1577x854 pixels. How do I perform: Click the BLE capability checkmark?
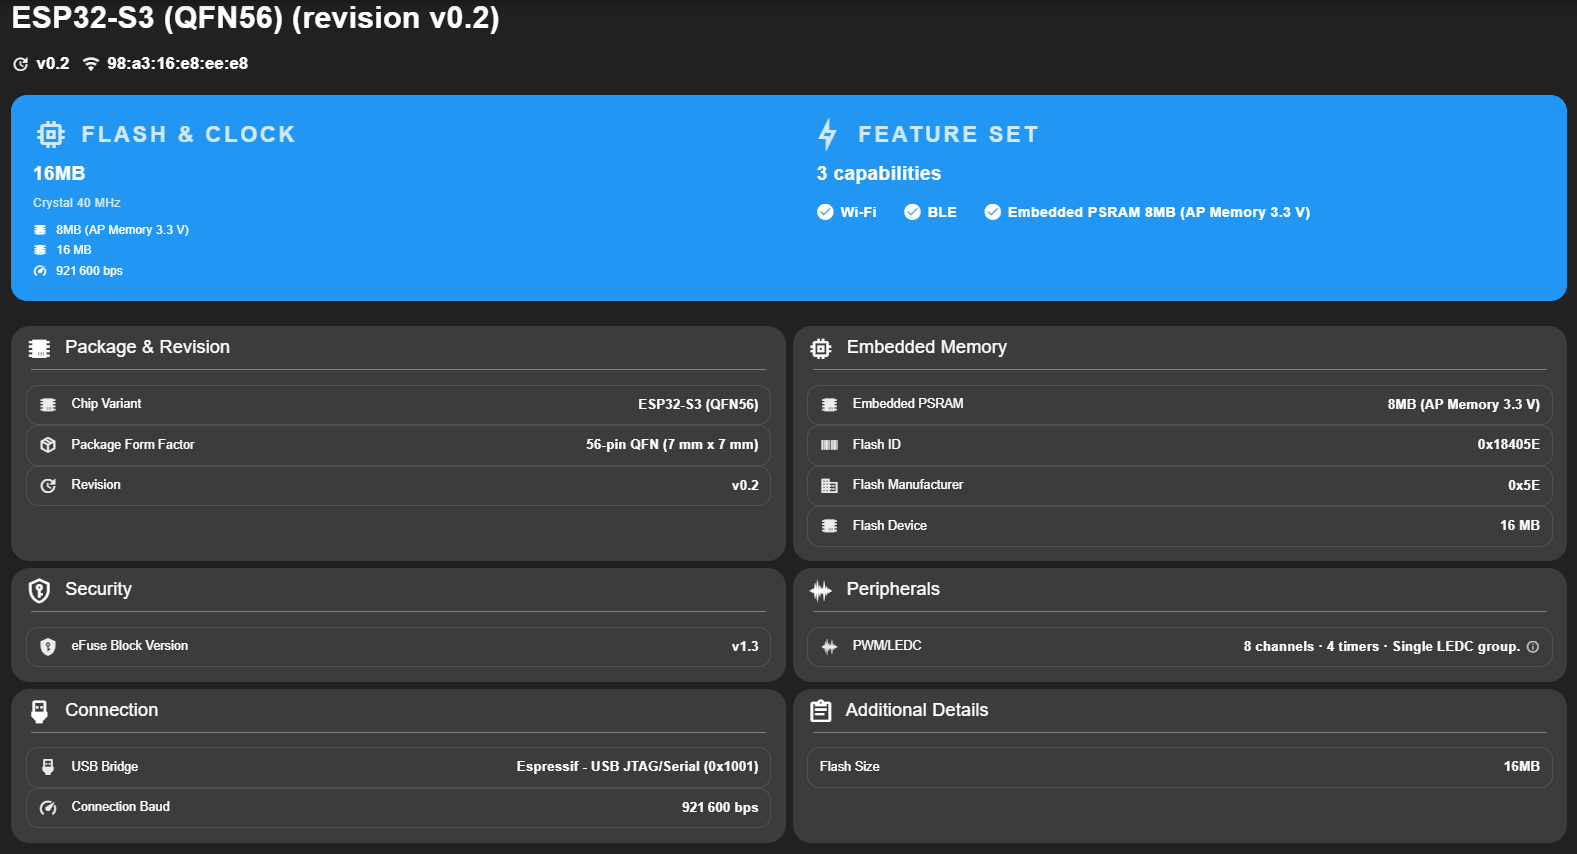912,212
